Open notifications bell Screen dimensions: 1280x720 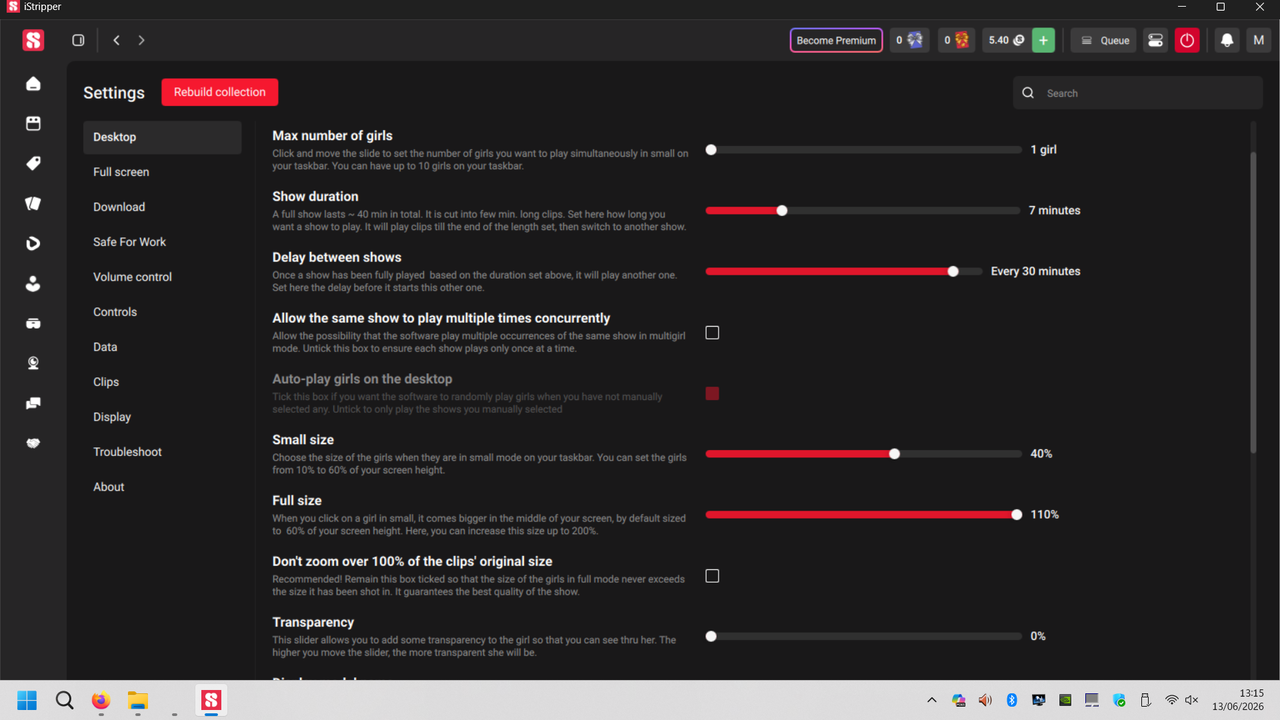1227,40
